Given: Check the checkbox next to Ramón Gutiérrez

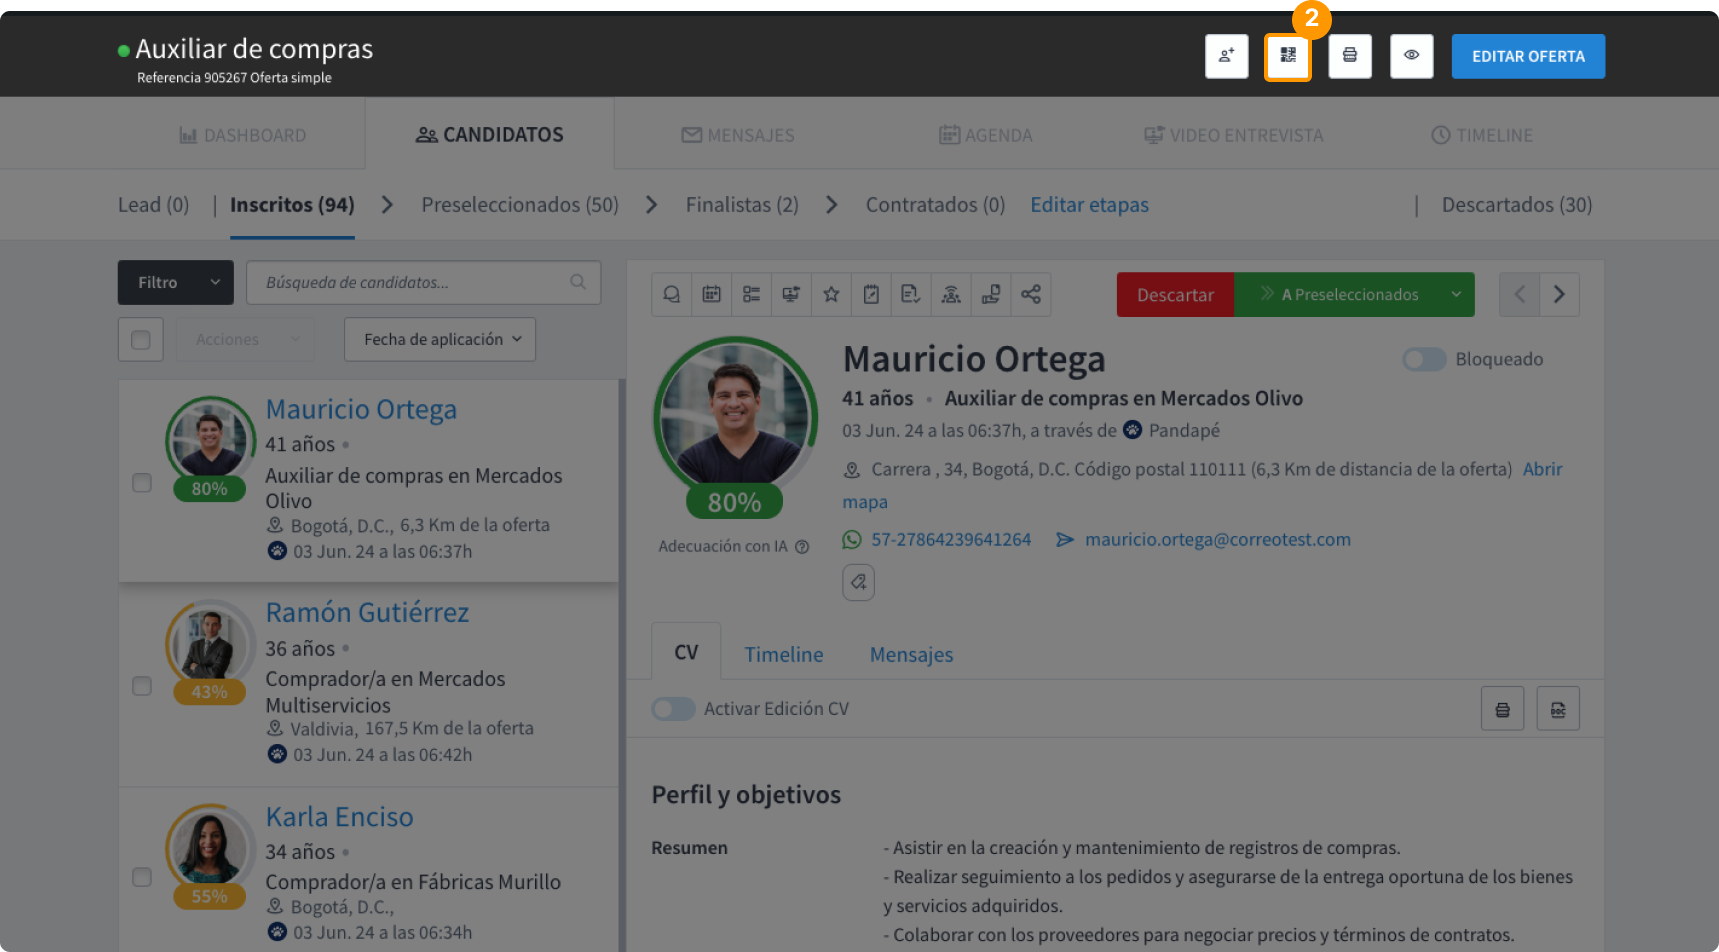Looking at the screenshot, I should pos(141,686).
